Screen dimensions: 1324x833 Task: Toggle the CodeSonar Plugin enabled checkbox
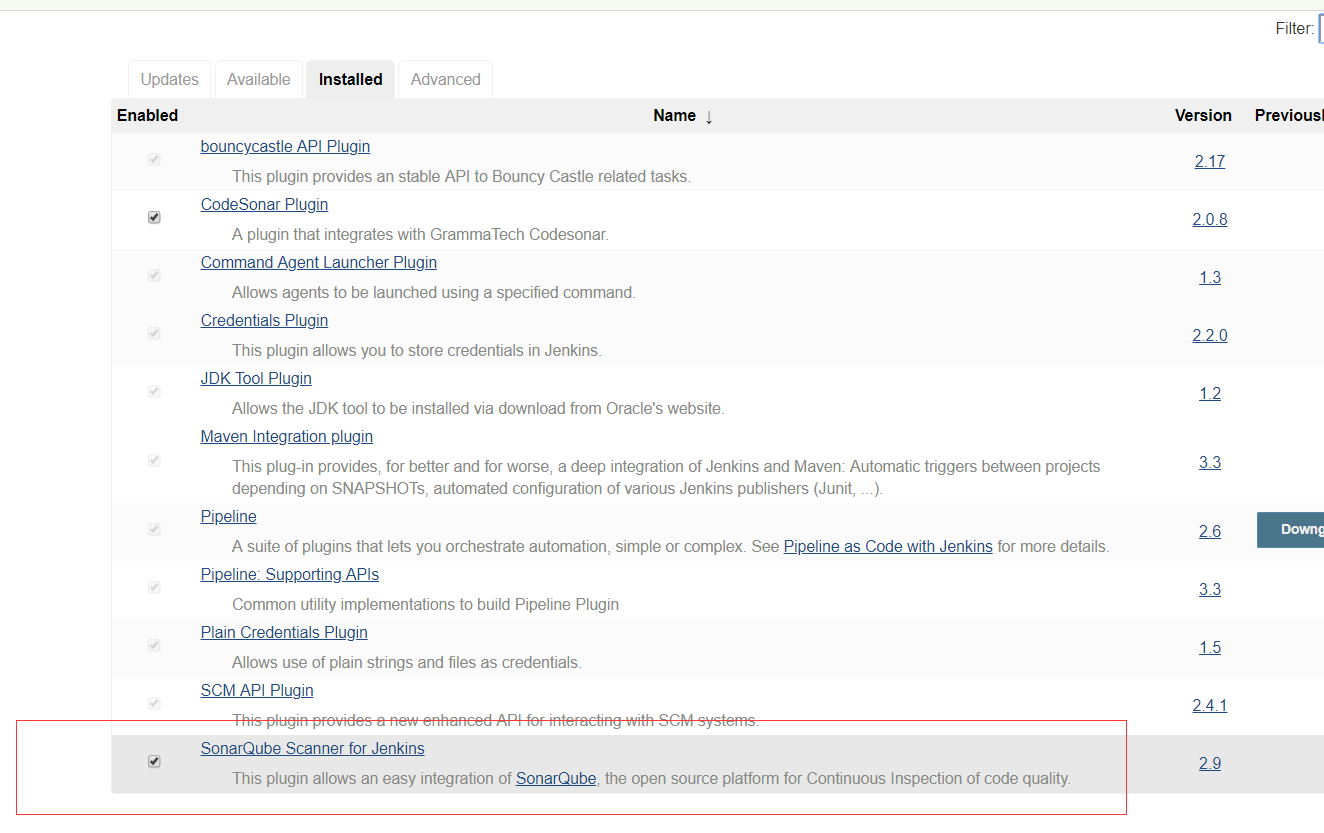tap(154, 216)
